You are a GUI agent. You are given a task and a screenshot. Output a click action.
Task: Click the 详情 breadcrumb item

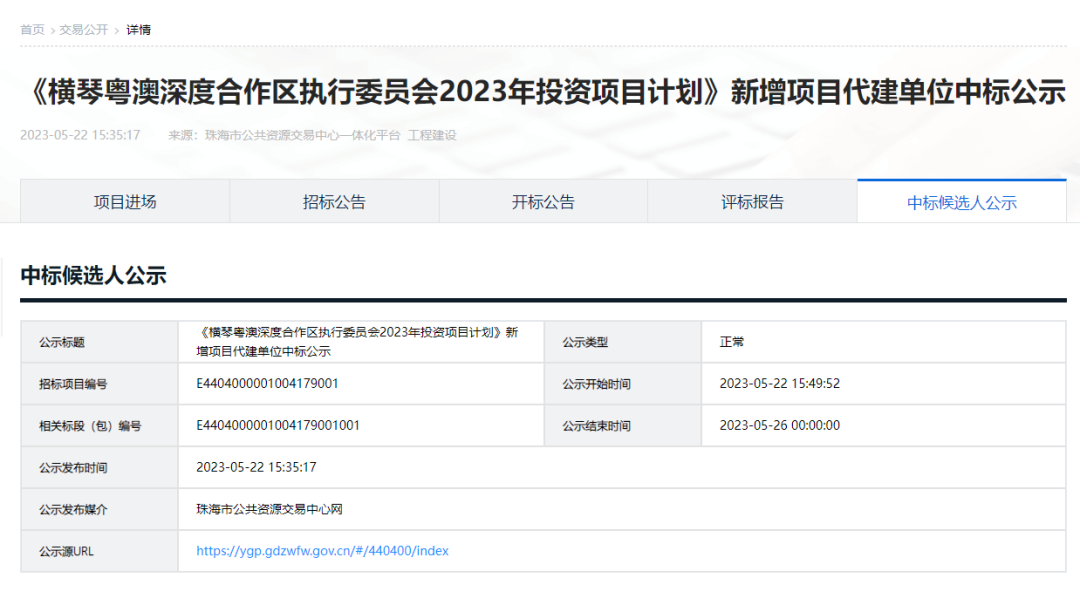139,30
